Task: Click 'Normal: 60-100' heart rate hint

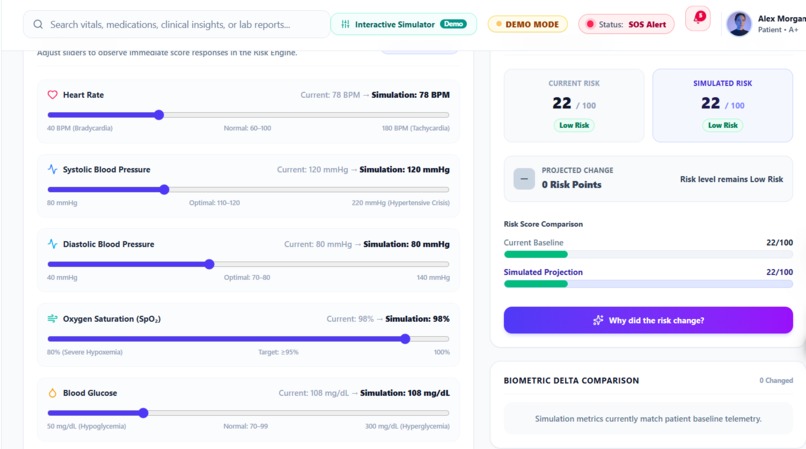Action: pos(247,128)
